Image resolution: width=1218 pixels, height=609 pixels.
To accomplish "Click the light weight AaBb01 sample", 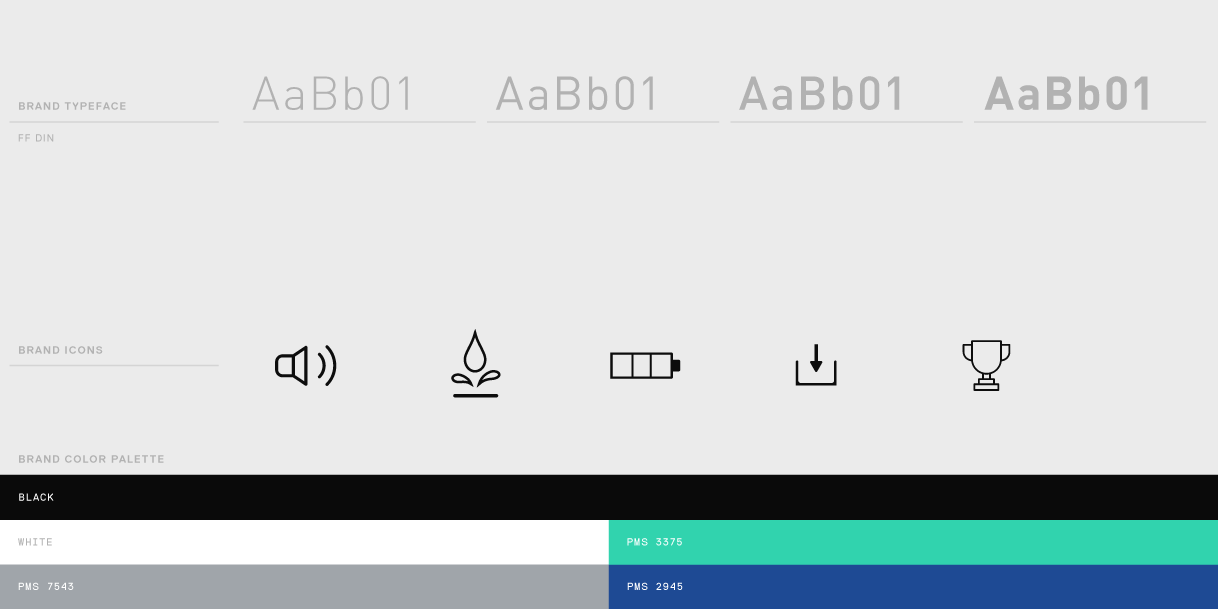I will tap(333, 94).
